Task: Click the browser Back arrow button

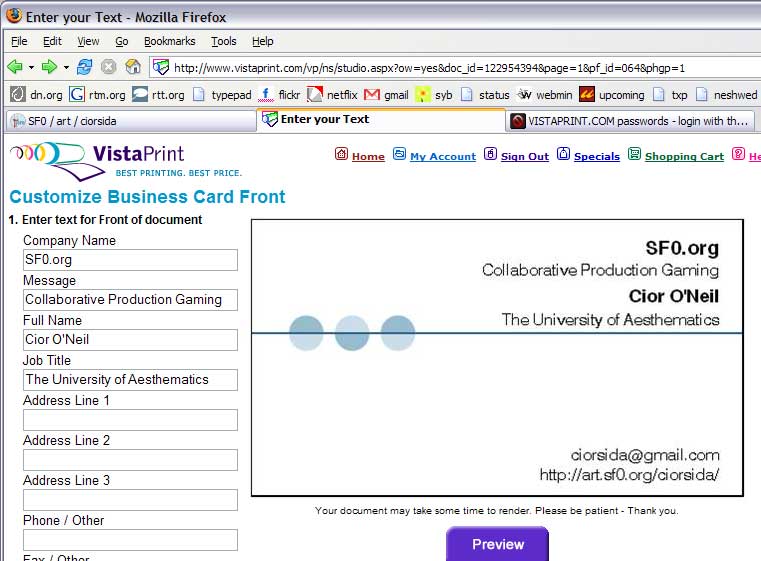Action: [15, 67]
